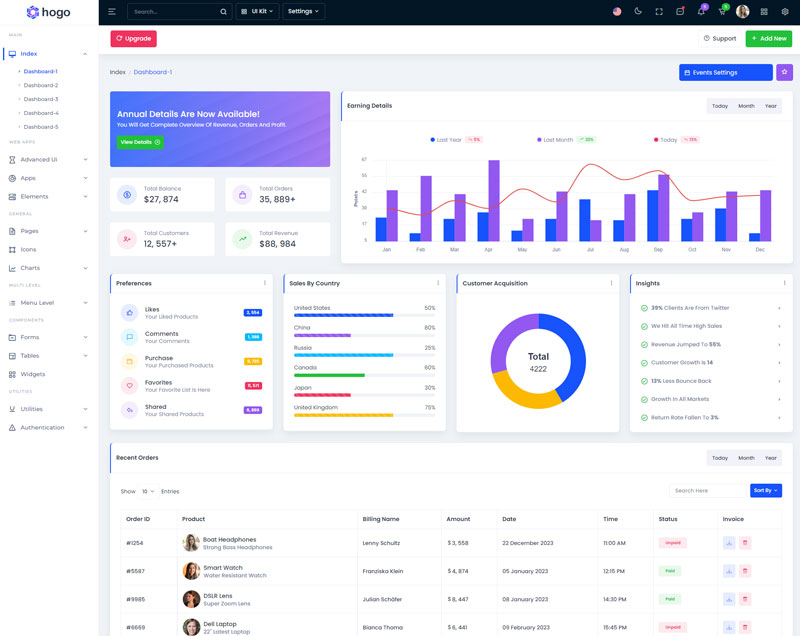Viewport: 800px width, 636px height.
Task: Click the Search Here field in Recent Orders
Action: coord(706,491)
